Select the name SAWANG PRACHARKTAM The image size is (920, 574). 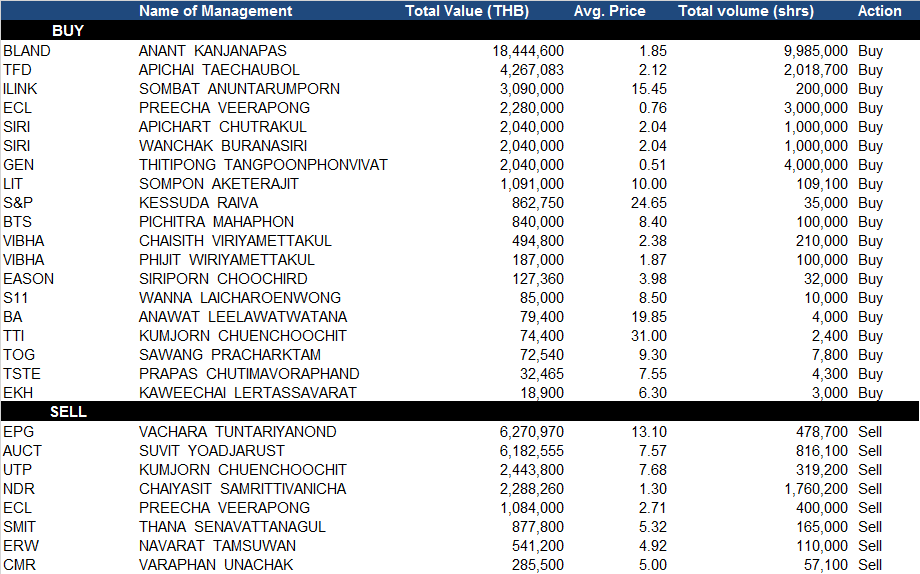(229, 354)
